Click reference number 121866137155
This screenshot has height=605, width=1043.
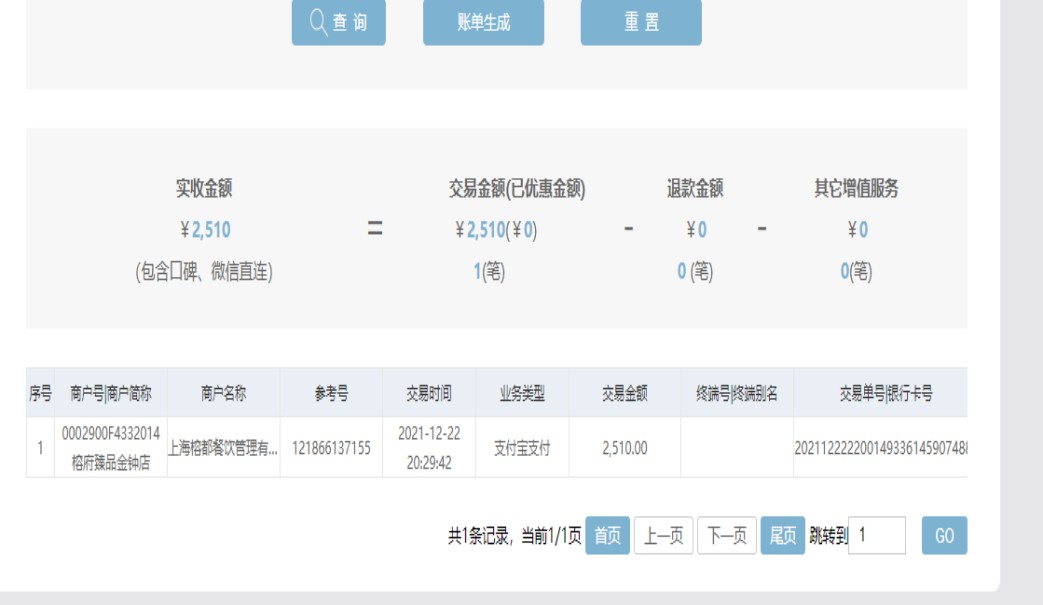[331, 449]
